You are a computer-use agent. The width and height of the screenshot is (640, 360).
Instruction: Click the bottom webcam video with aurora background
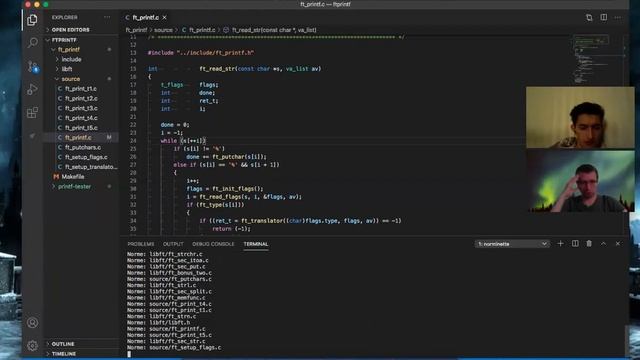[x=580, y=182]
